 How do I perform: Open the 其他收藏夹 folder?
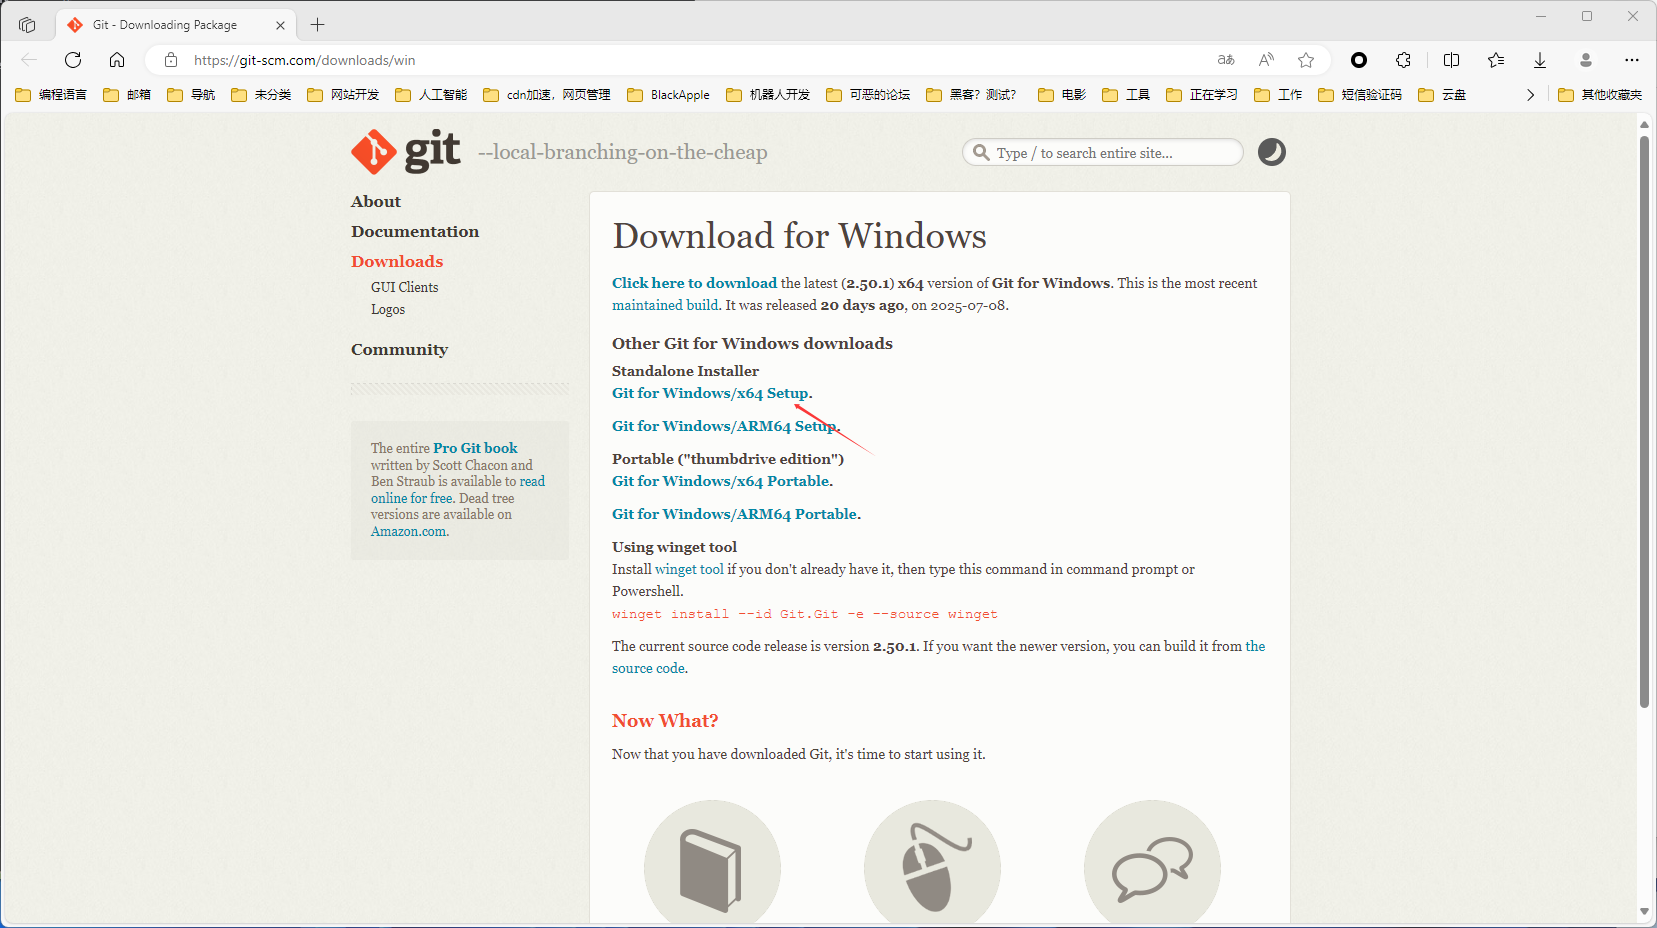(1600, 95)
